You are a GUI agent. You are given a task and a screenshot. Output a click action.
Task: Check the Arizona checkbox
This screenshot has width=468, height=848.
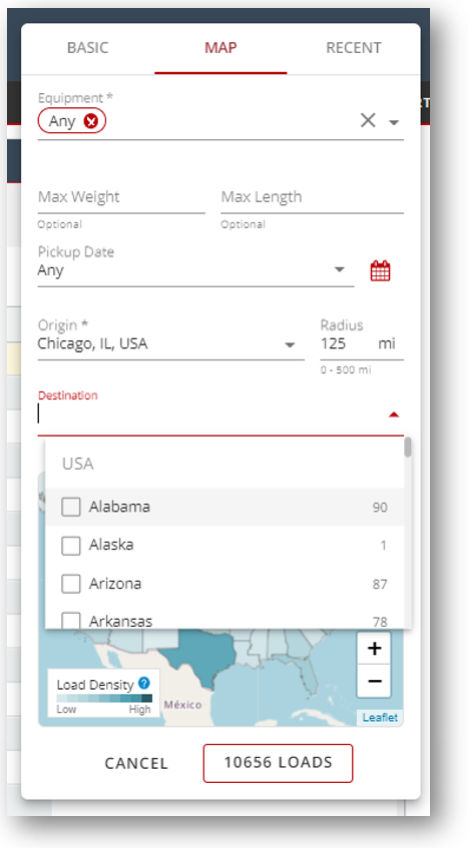pos(71,584)
